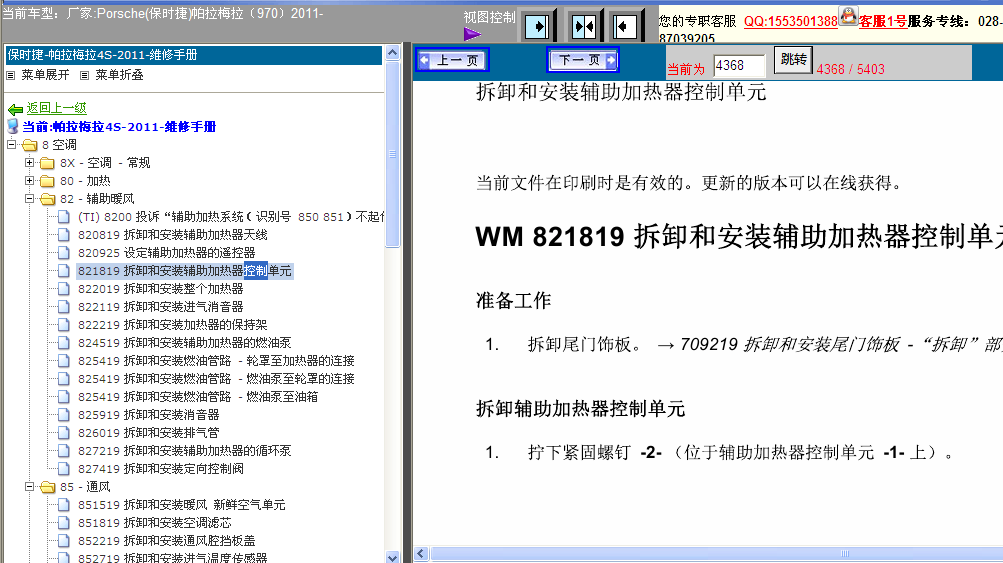Click the 4368 / 5403 page counter
Viewport: 1003px width, 563px height.
(x=850, y=69)
